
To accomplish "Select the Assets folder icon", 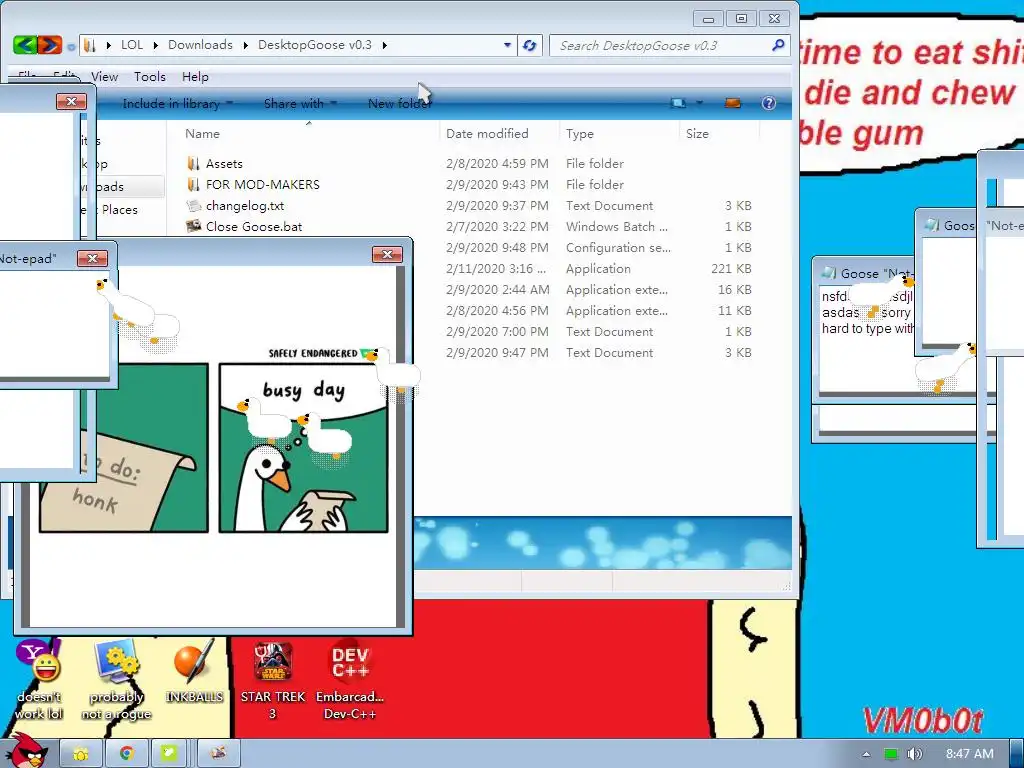I will [193, 163].
